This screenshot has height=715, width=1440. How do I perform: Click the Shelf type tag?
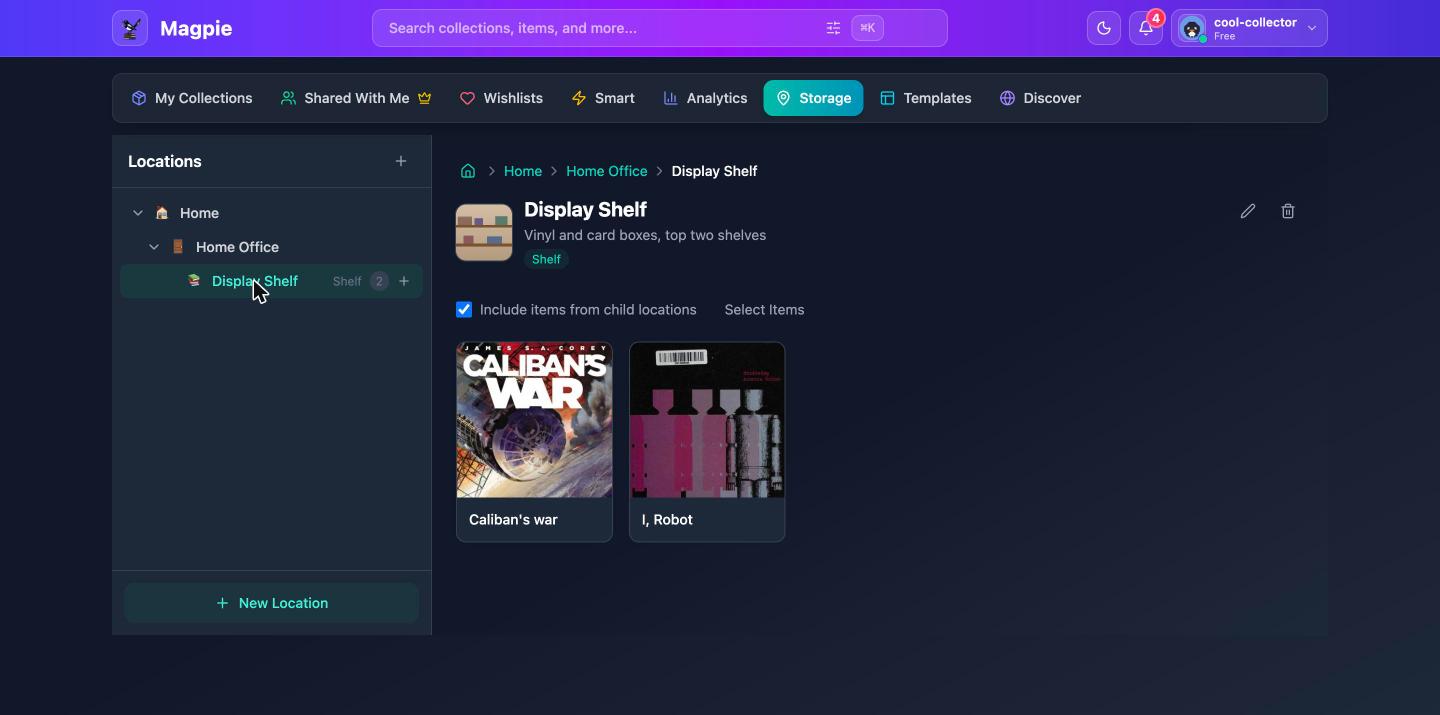click(546, 259)
